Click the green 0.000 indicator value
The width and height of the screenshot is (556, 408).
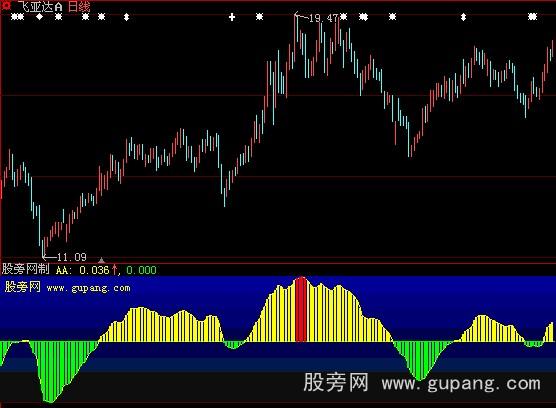point(141,270)
